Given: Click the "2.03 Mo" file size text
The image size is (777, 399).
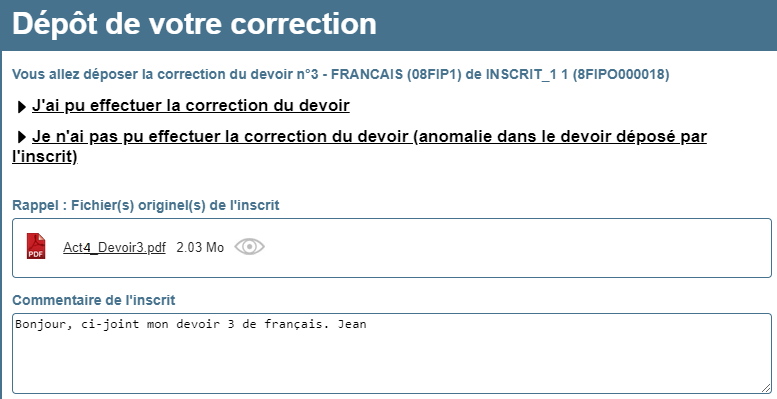Looking at the screenshot, I should 200,247.
